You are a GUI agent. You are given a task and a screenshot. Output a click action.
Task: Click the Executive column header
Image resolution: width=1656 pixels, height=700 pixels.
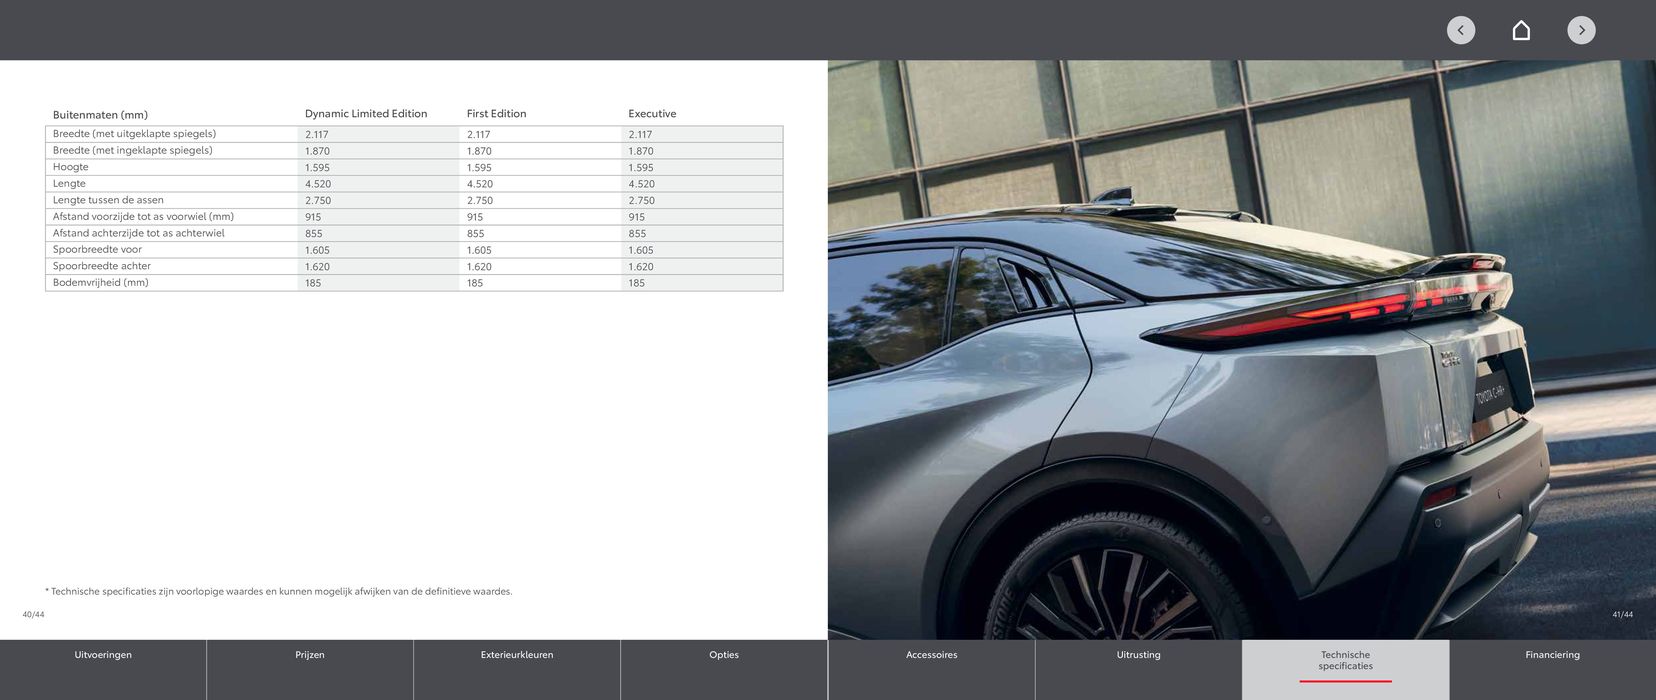pyautogui.click(x=652, y=114)
